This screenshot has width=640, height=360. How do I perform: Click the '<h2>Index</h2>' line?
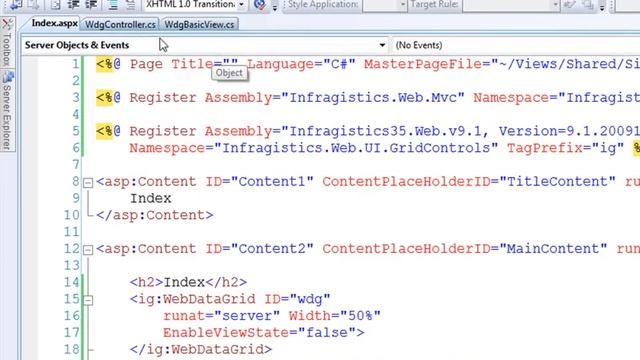[x=188, y=282]
